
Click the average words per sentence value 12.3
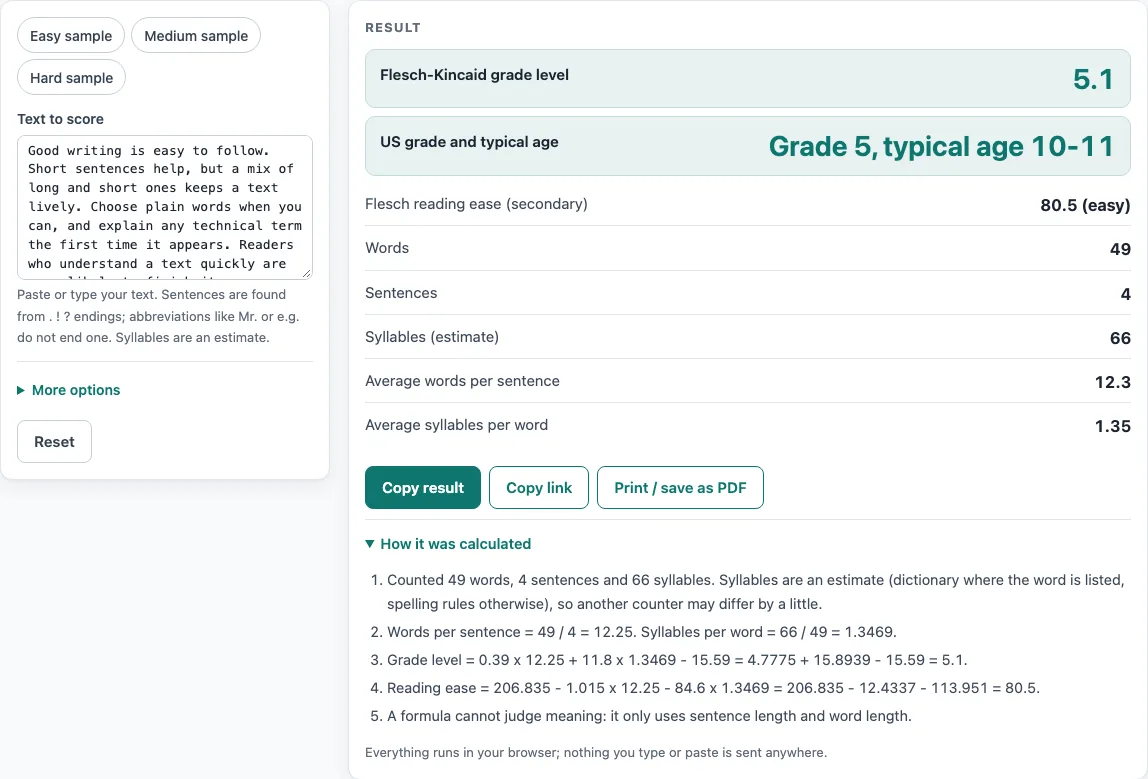(x=1113, y=381)
